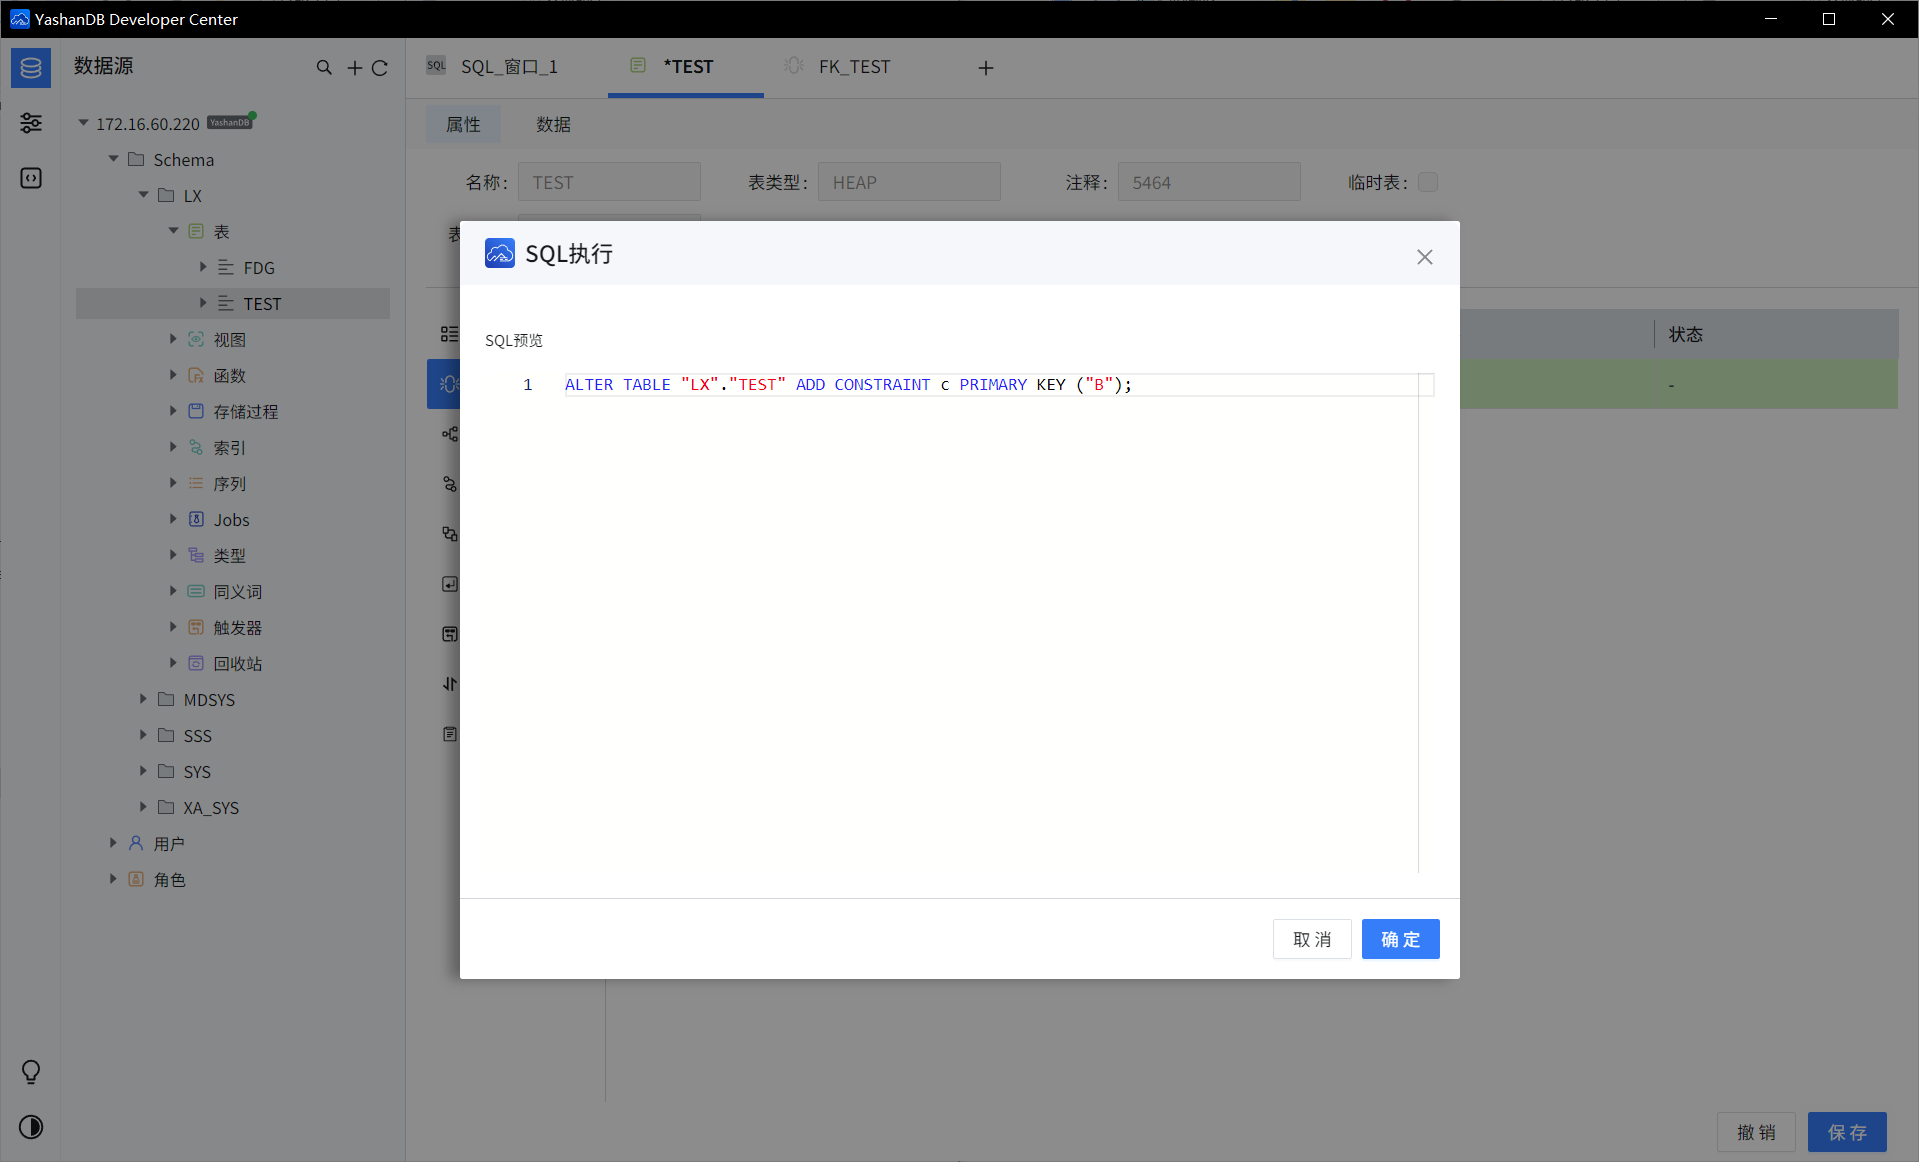Click the 取消 button in dialog
Image resolution: width=1919 pixels, height=1162 pixels.
click(x=1311, y=939)
